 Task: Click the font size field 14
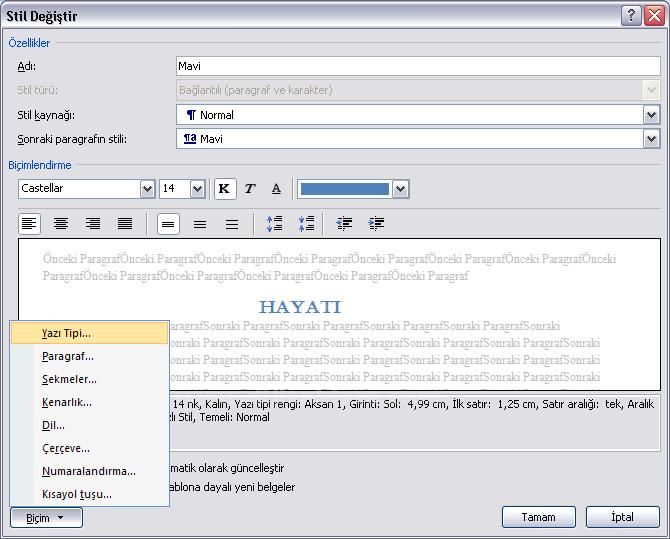click(175, 189)
